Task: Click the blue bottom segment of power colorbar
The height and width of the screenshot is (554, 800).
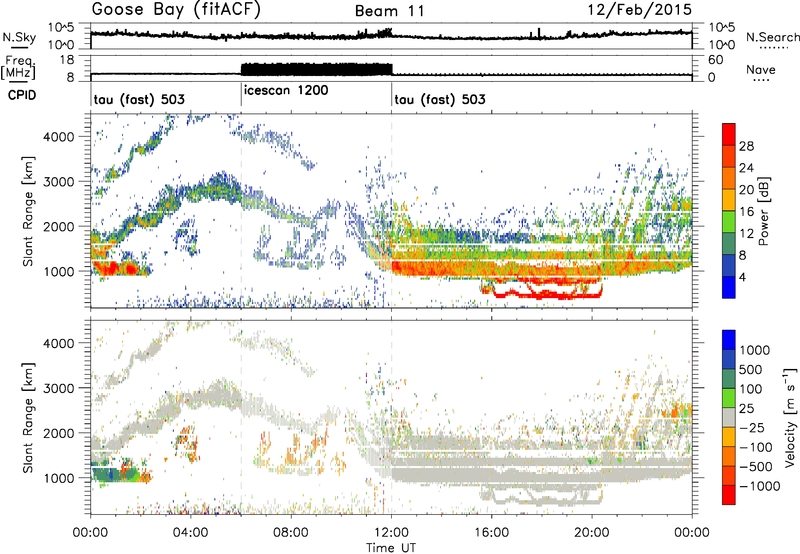Action: click(729, 287)
